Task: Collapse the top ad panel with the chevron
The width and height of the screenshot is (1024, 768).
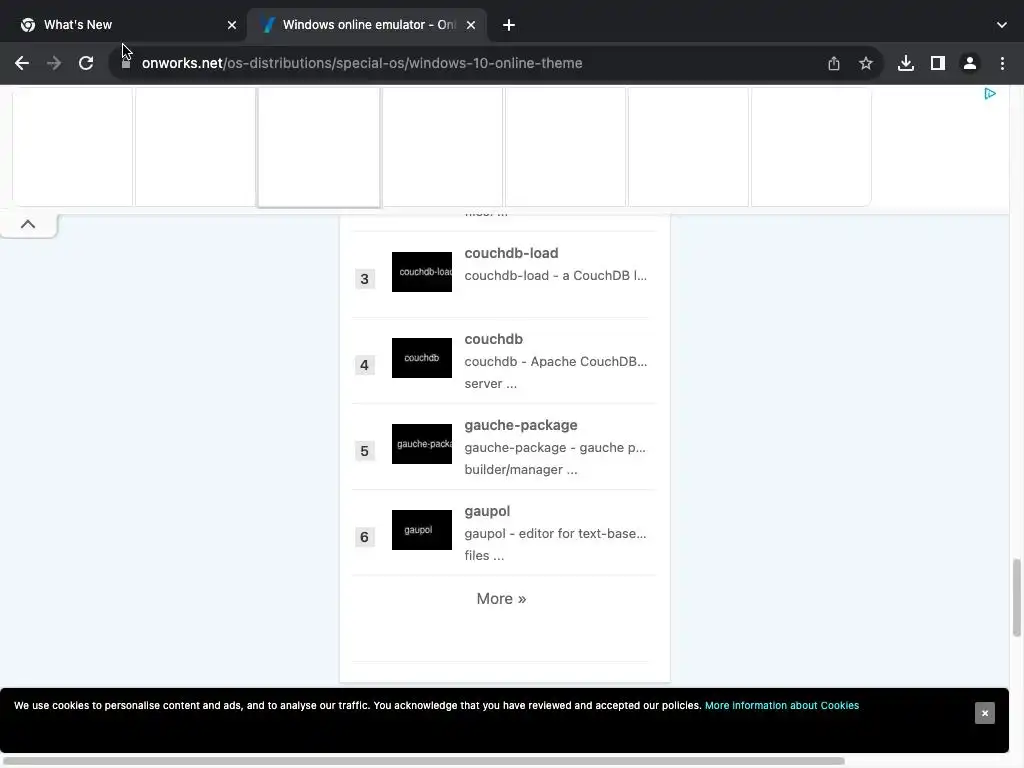Action: [27, 224]
